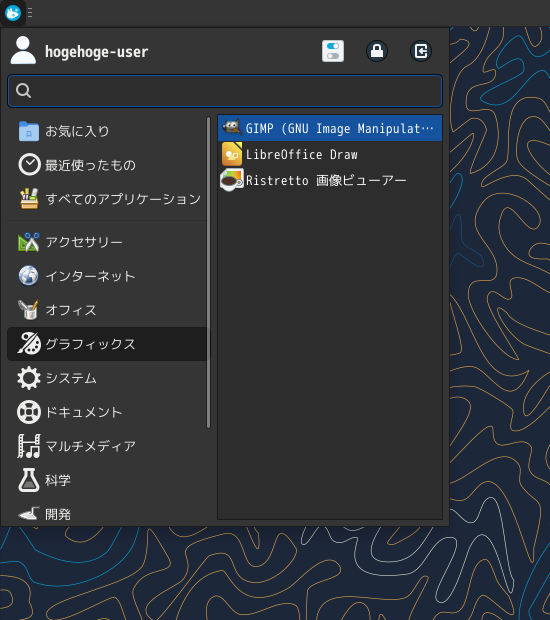The height and width of the screenshot is (620, 550).
Task: Click the category list scrollbar
Action: pyautogui.click(x=208, y=272)
